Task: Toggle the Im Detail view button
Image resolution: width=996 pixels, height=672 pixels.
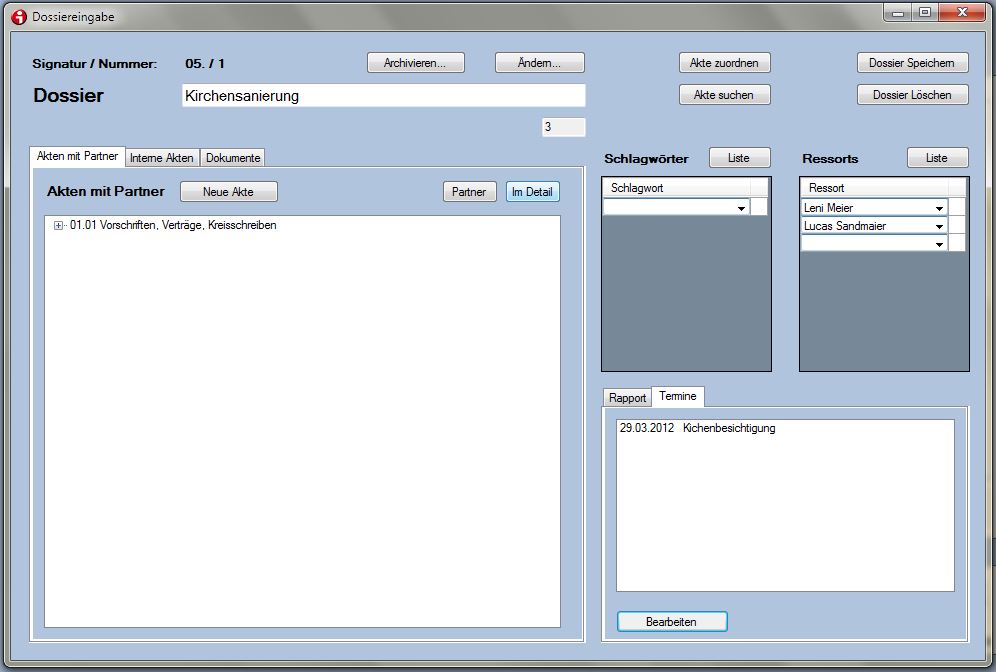Action: (532, 192)
